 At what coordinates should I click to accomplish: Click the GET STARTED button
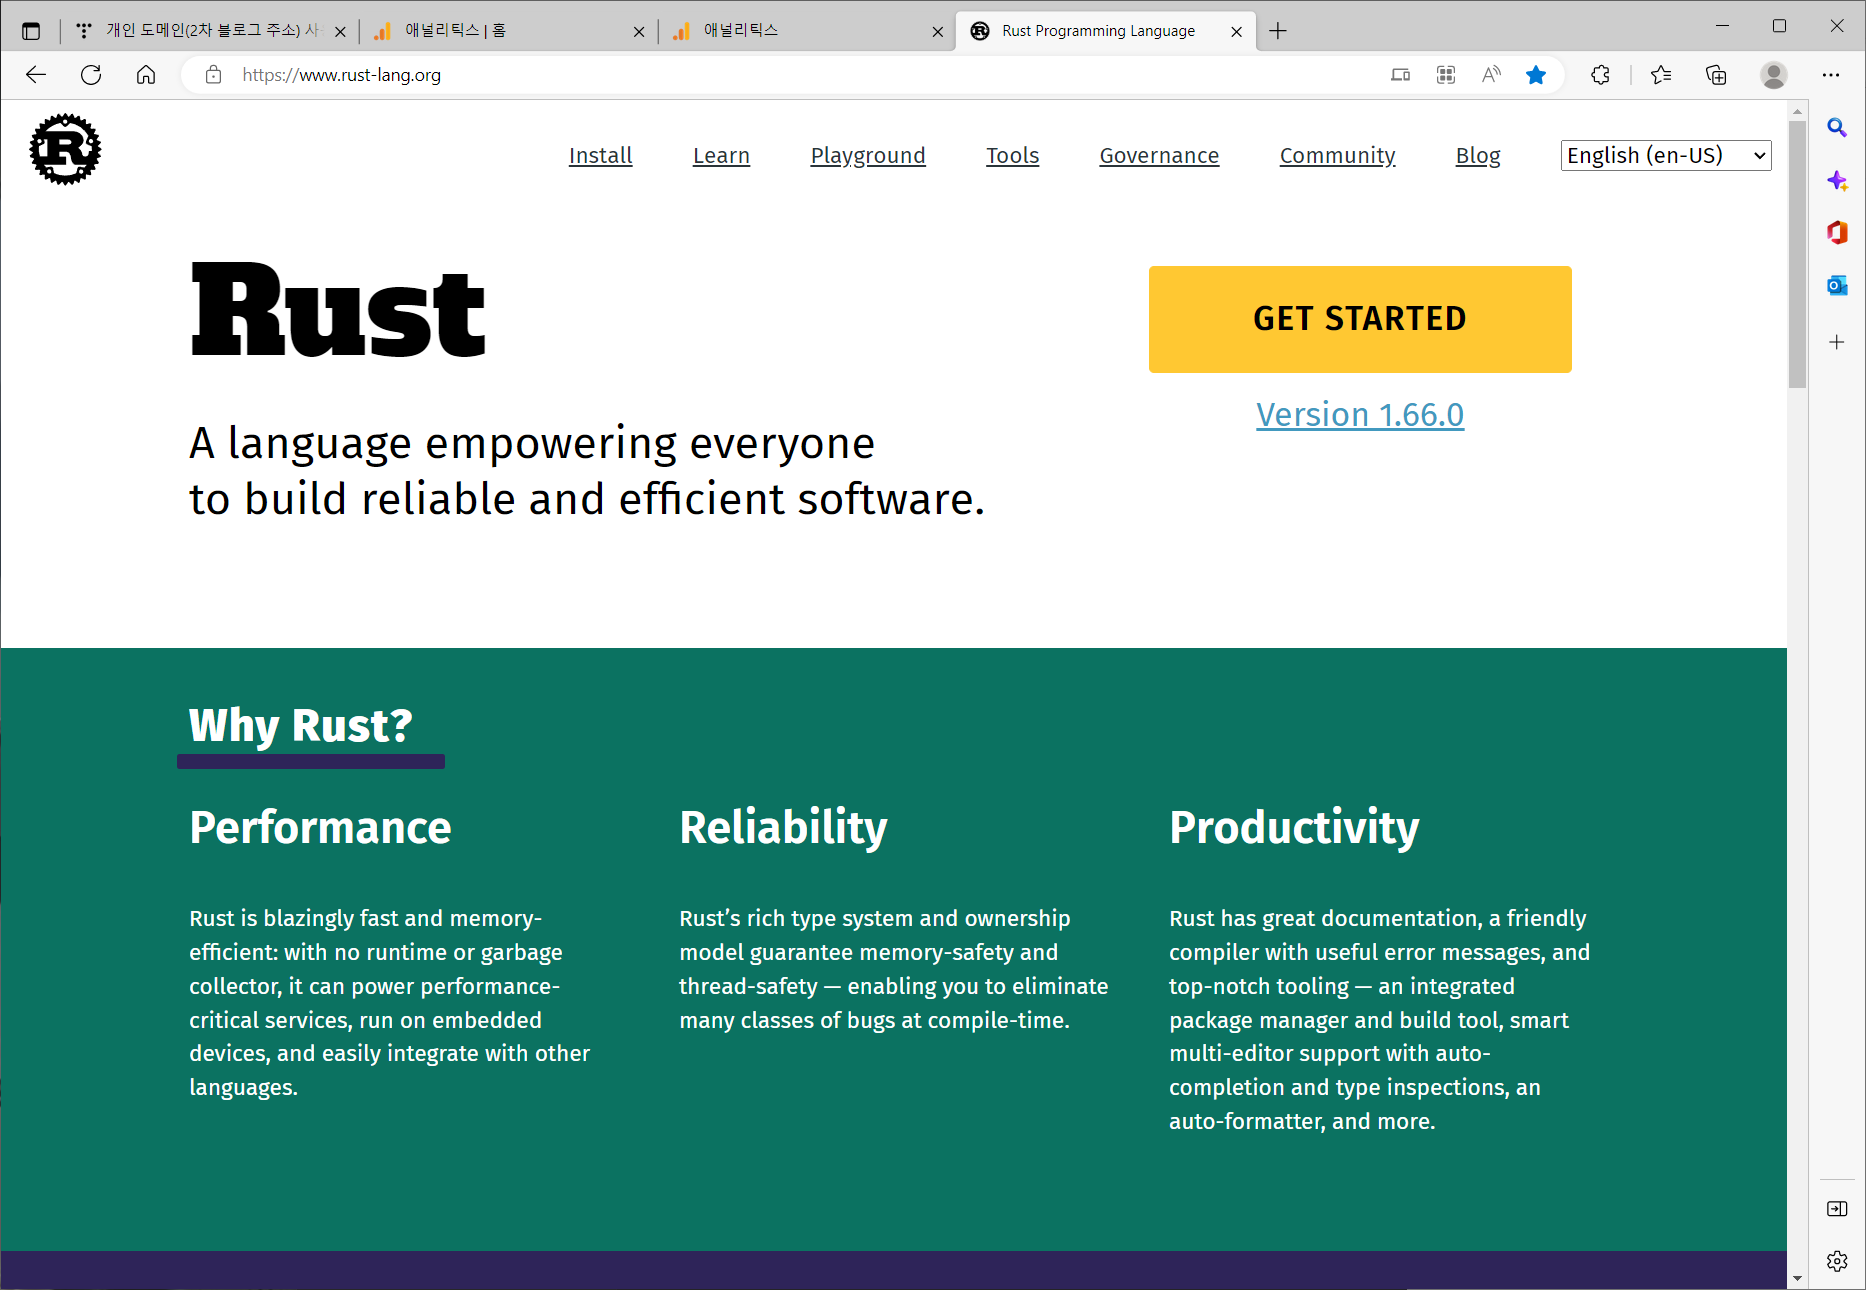click(1360, 319)
